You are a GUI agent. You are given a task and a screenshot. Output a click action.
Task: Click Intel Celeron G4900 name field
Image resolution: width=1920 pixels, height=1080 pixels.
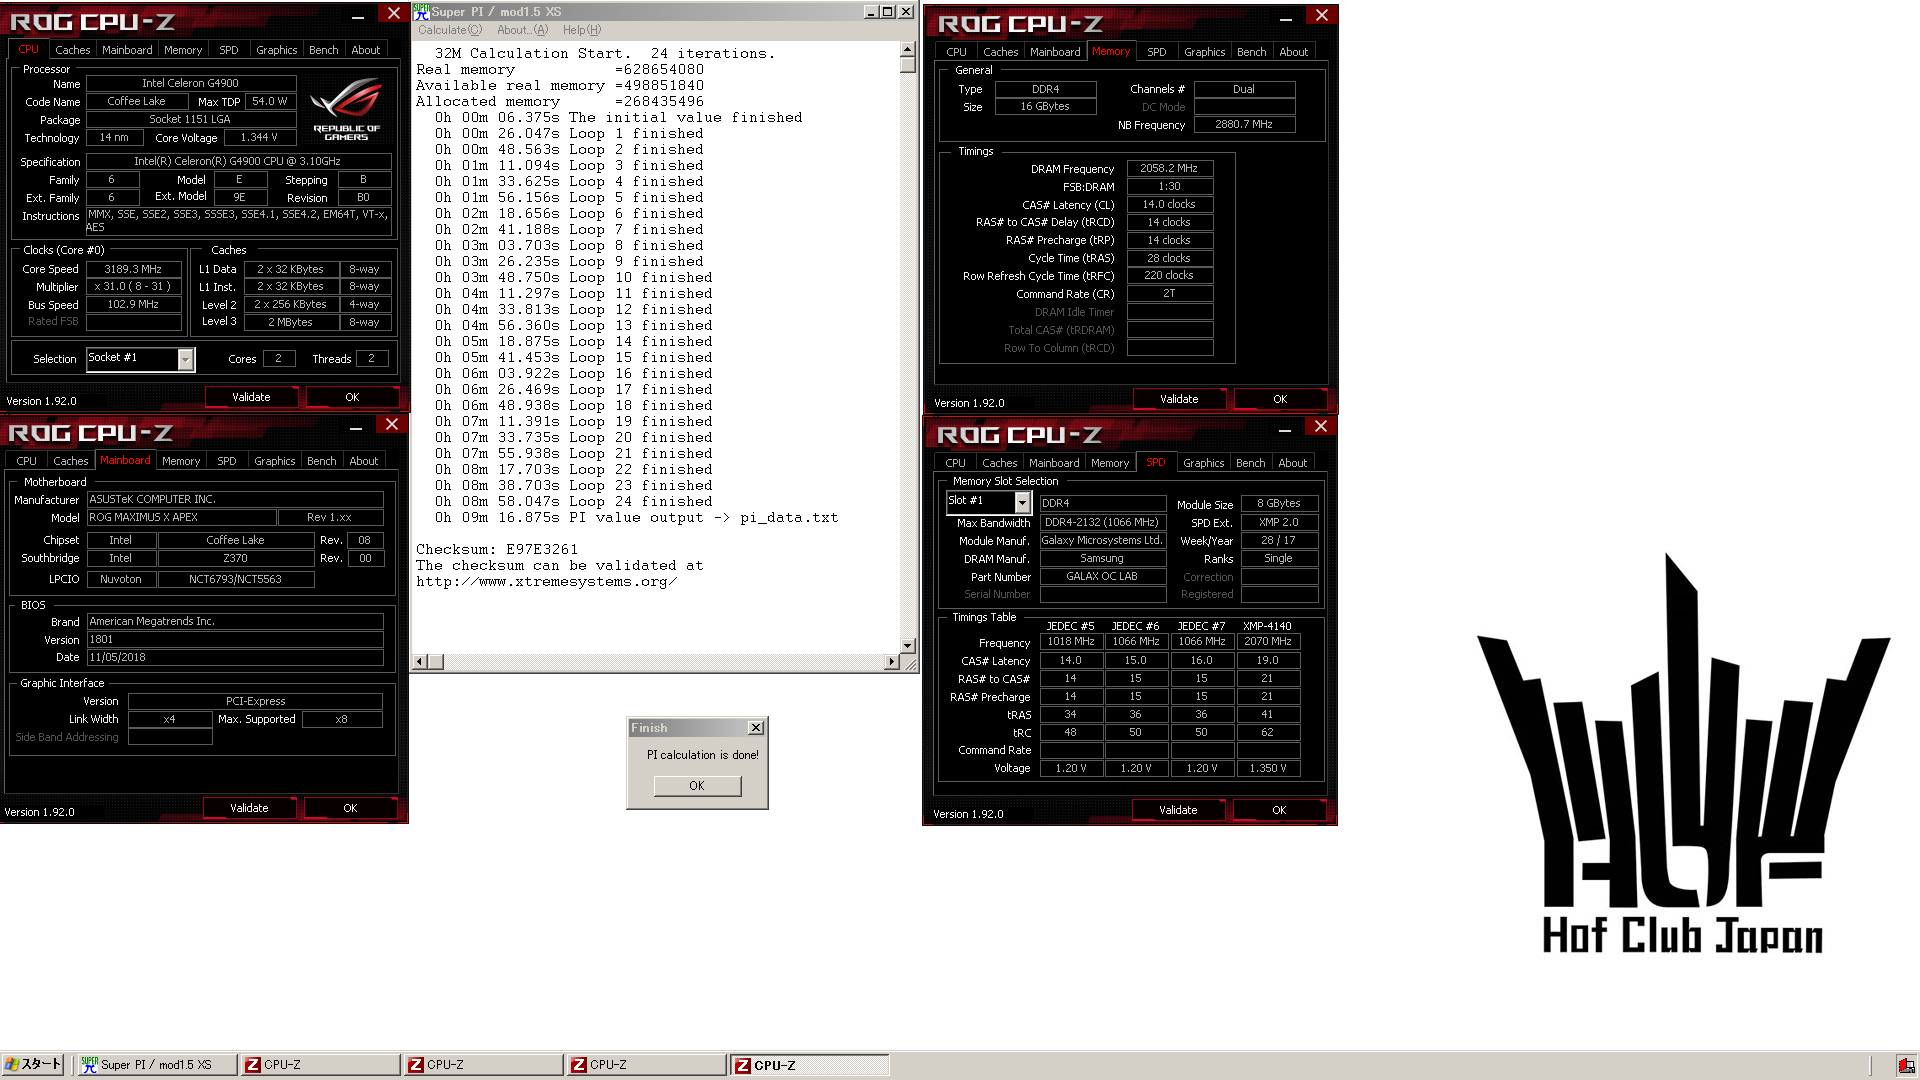tap(190, 83)
